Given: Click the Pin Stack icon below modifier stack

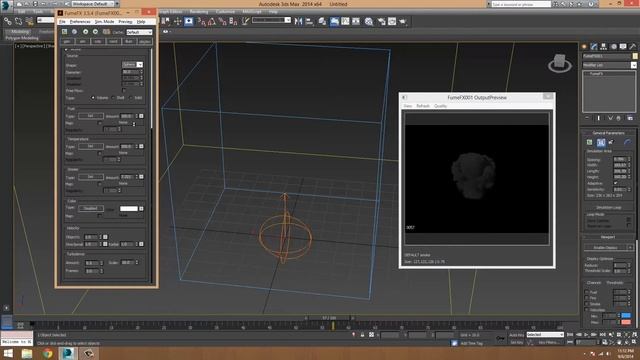Looking at the screenshot, I should click(x=587, y=118).
